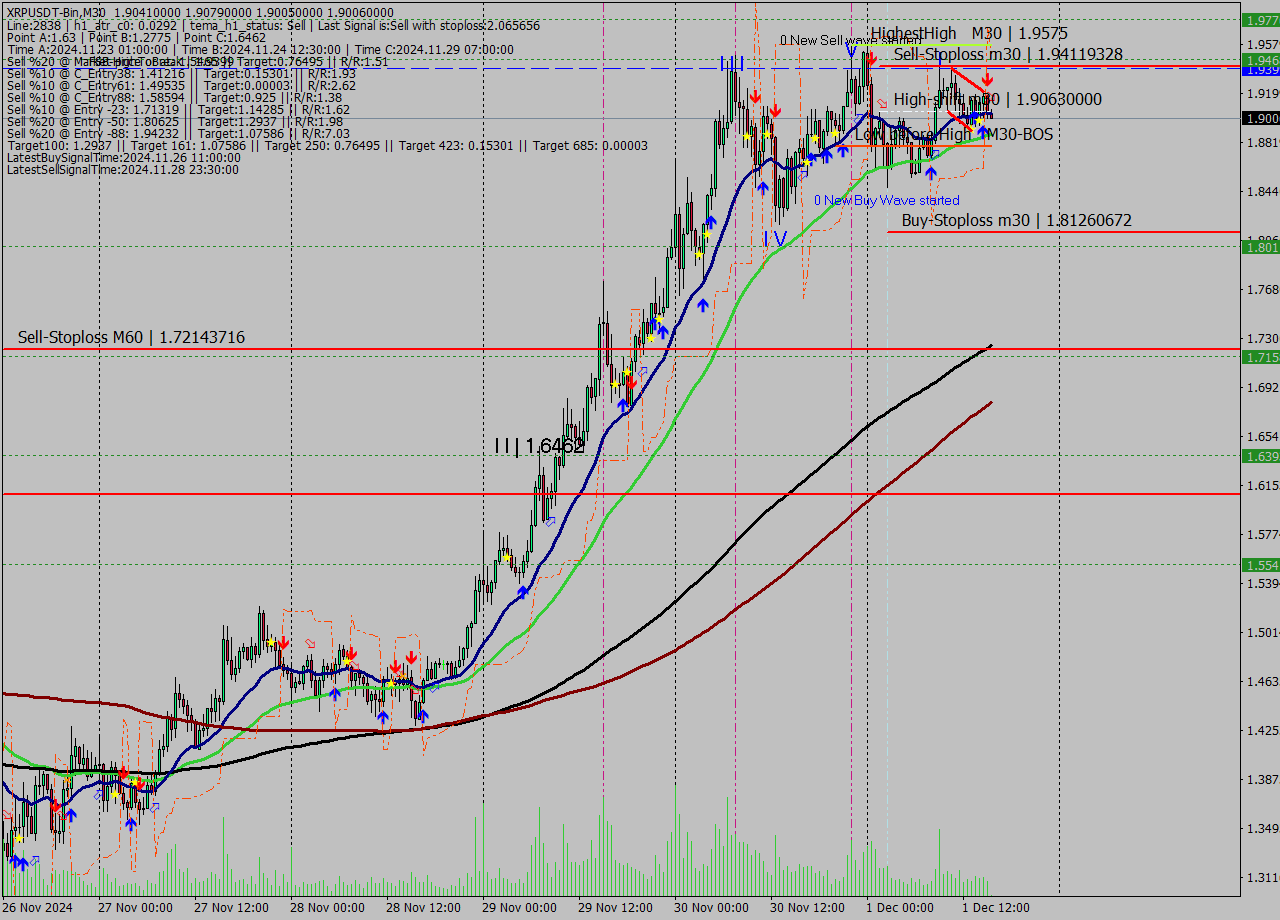Image resolution: width=1280 pixels, height=920 pixels.
Task: Select the 'II | 1.6462' wave label
Action: point(540,446)
